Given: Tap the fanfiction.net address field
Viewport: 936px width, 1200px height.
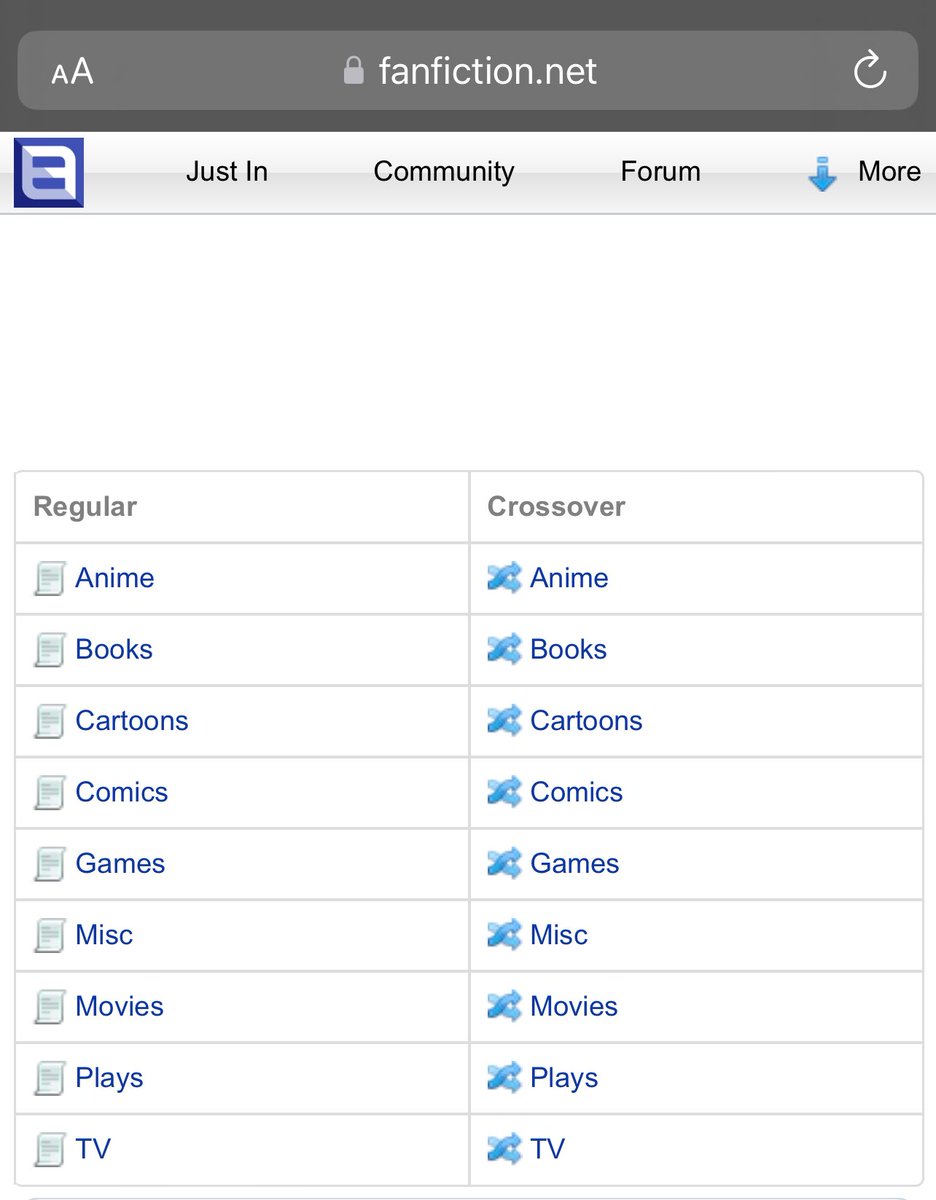Looking at the screenshot, I should pyautogui.click(x=468, y=71).
